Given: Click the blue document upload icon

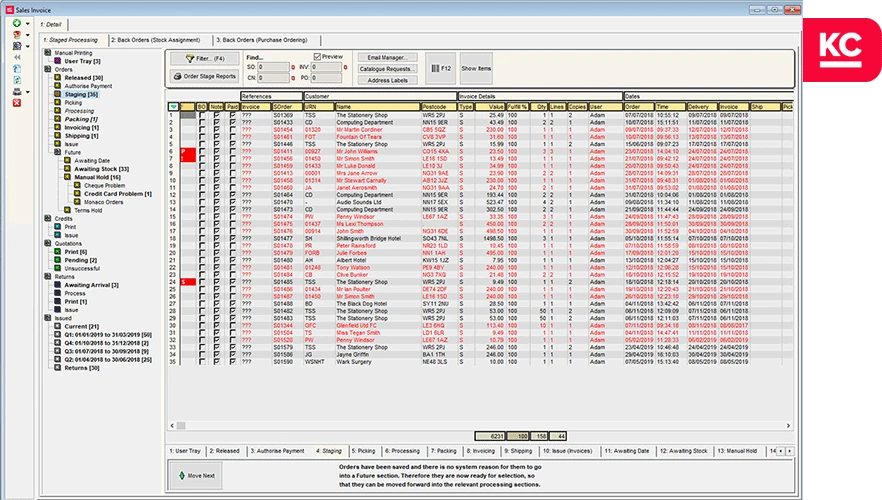Looking at the screenshot, I should tap(17, 69).
